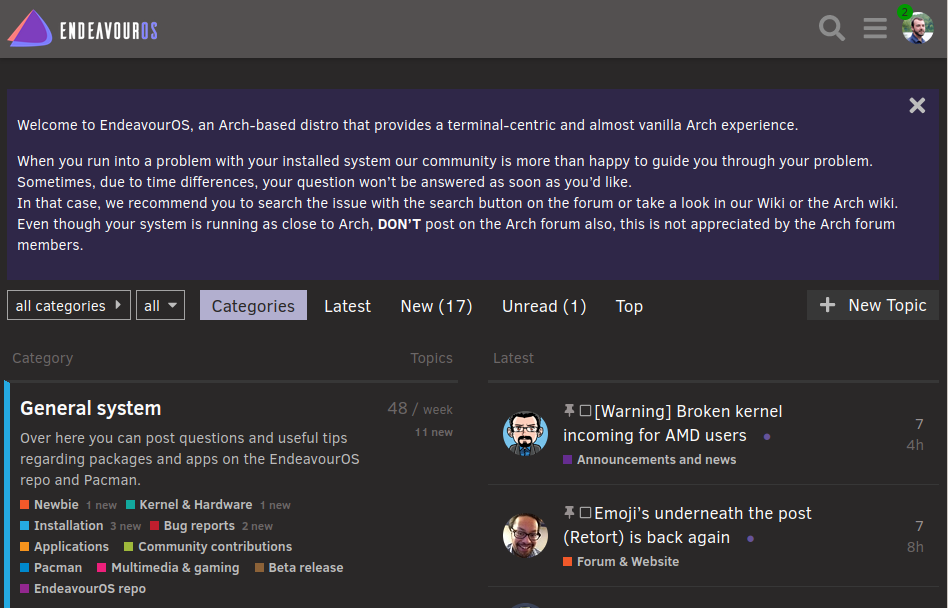Image resolution: width=948 pixels, height=608 pixels.
Task: Open the all tags dropdown
Action: [160, 306]
